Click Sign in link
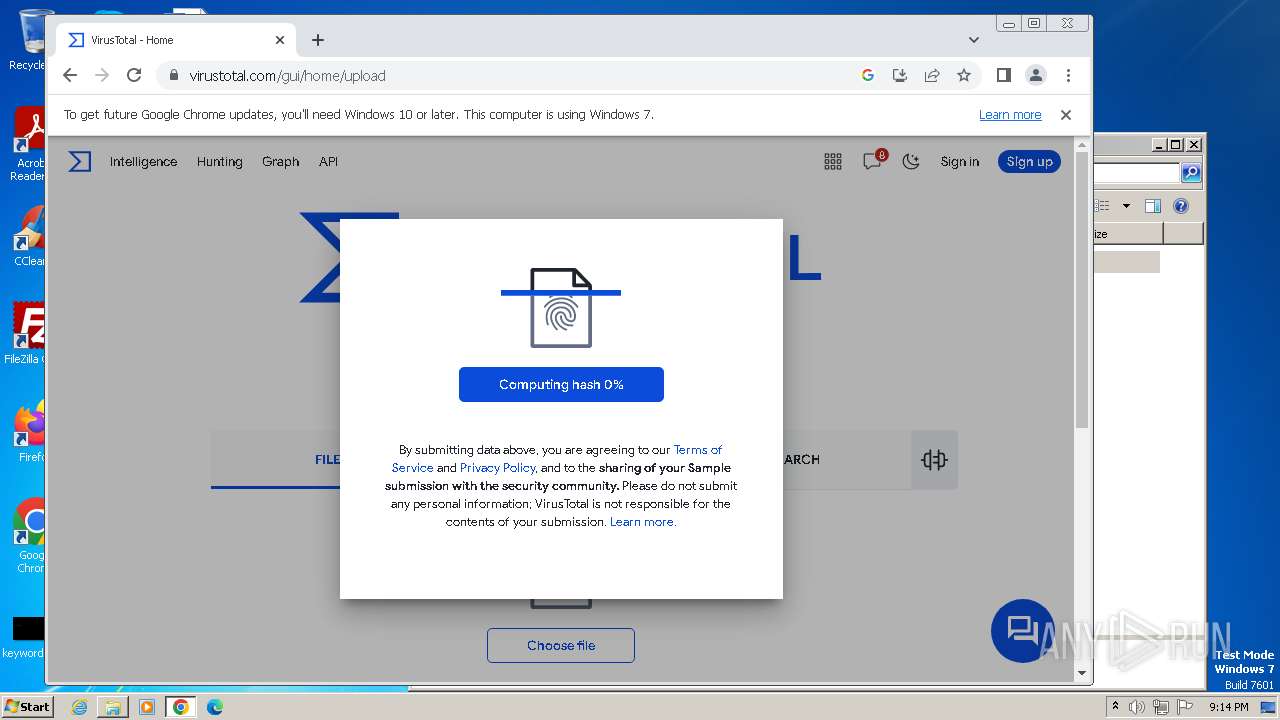This screenshot has width=1280, height=720. click(x=960, y=161)
